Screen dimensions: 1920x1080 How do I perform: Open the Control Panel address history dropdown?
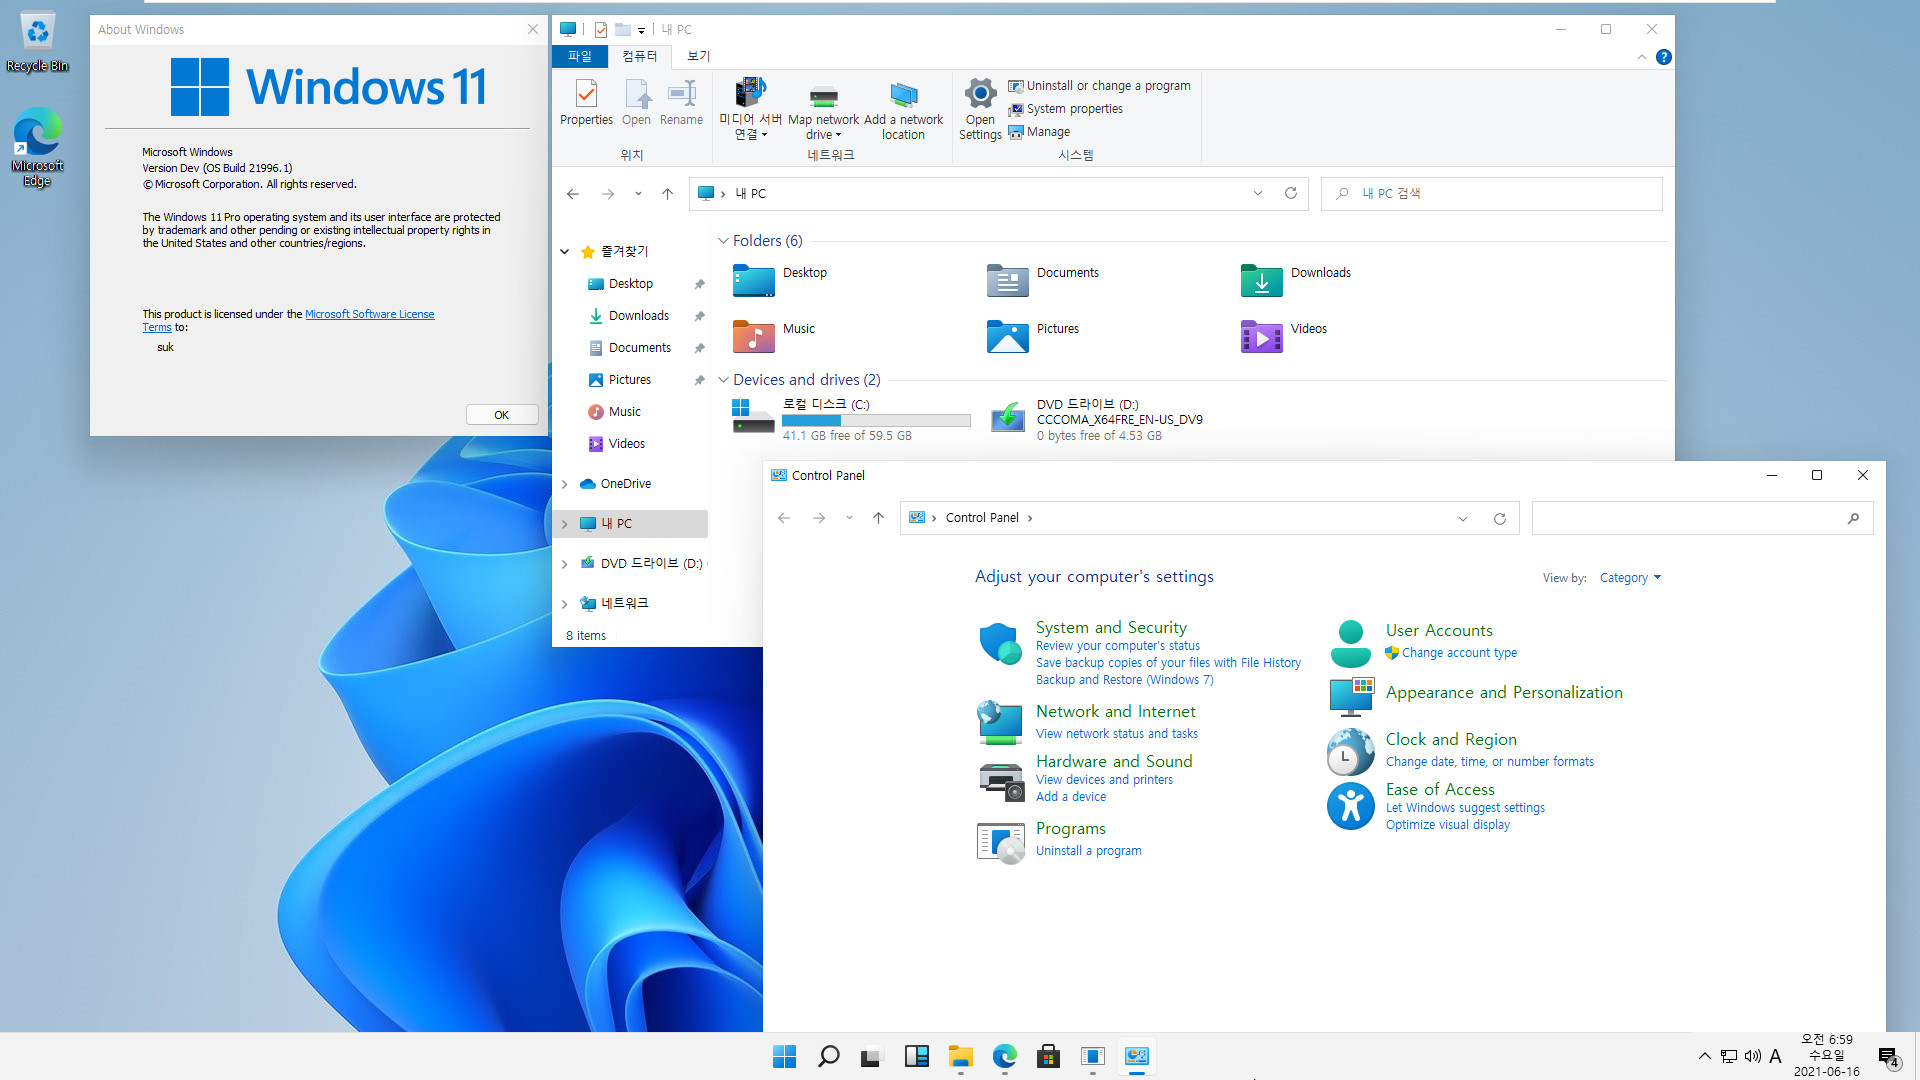[x=1463, y=518]
